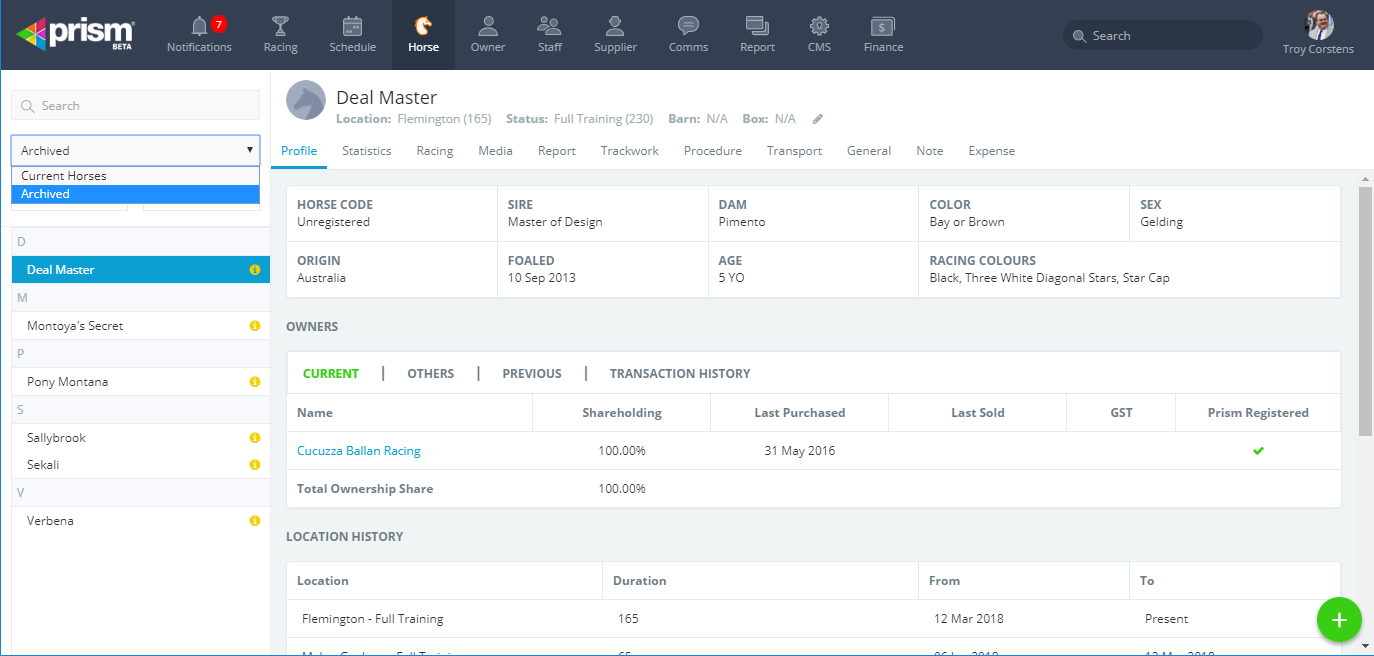Switch to the Statistics tab
The image size is (1374, 656).
(x=366, y=151)
